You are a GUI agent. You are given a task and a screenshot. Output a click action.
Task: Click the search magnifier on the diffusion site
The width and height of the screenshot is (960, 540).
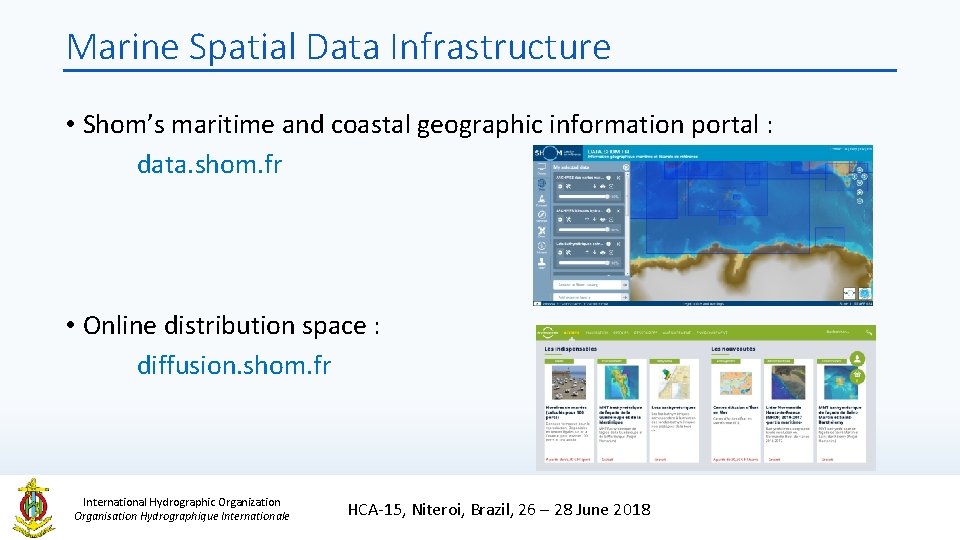pyautogui.click(x=869, y=333)
